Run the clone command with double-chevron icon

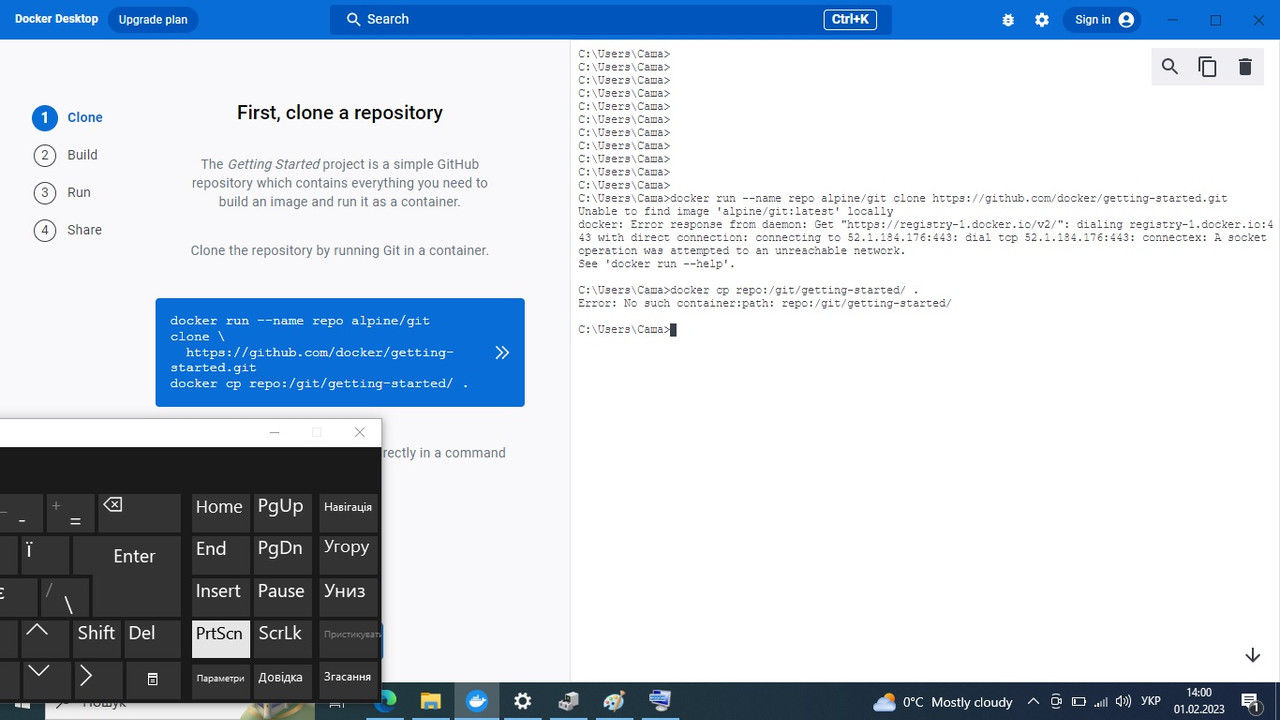(502, 352)
